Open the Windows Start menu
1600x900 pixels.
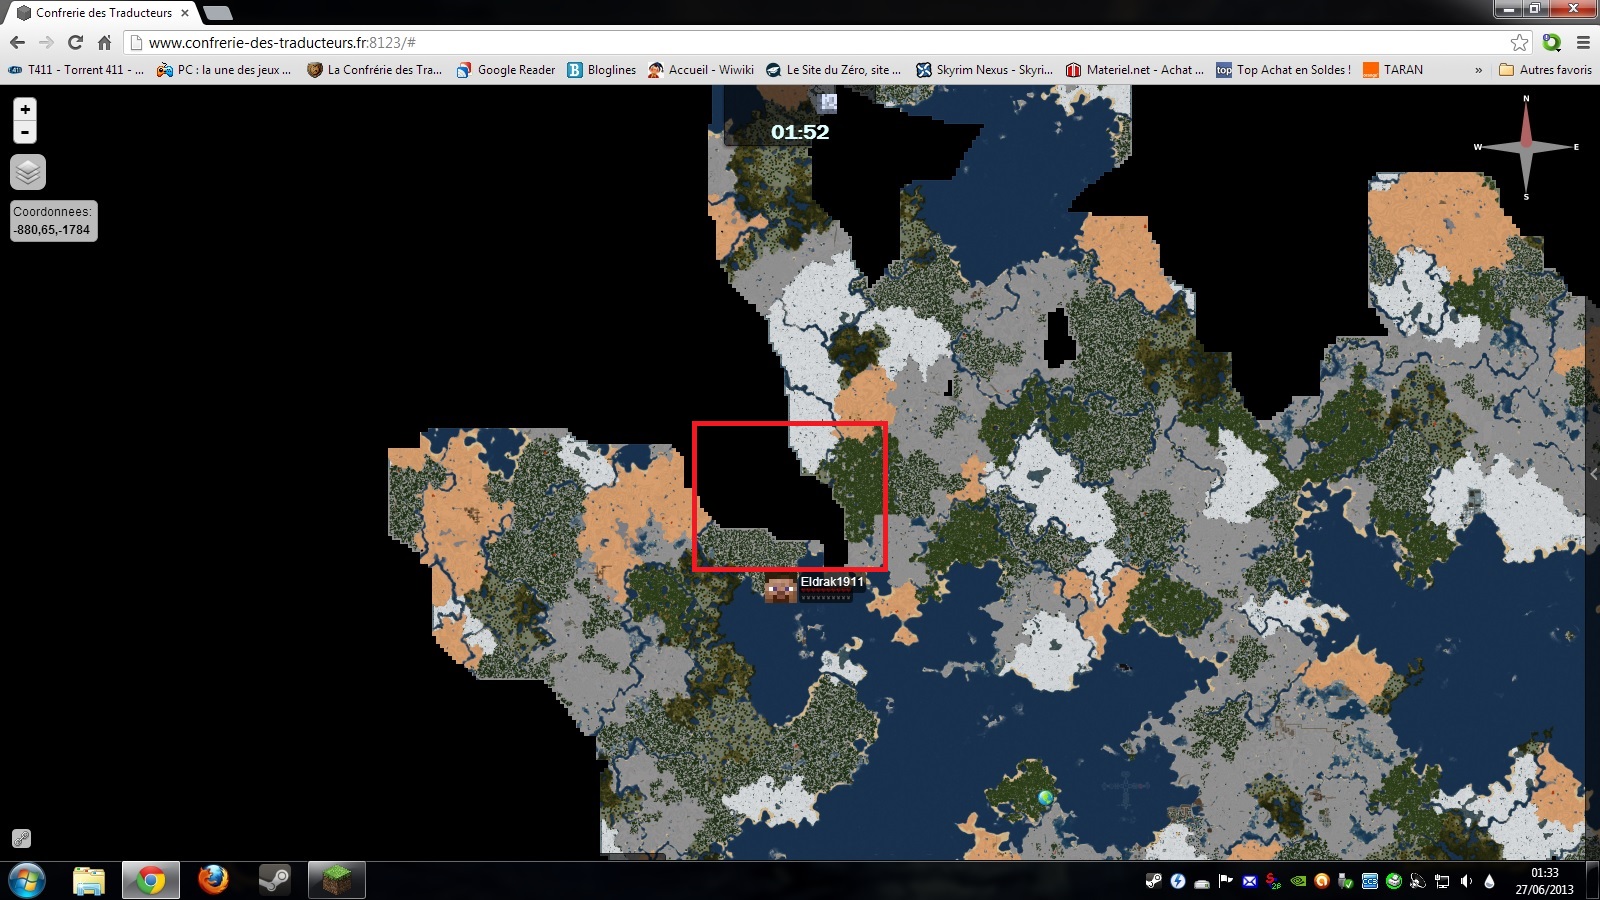click(27, 881)
